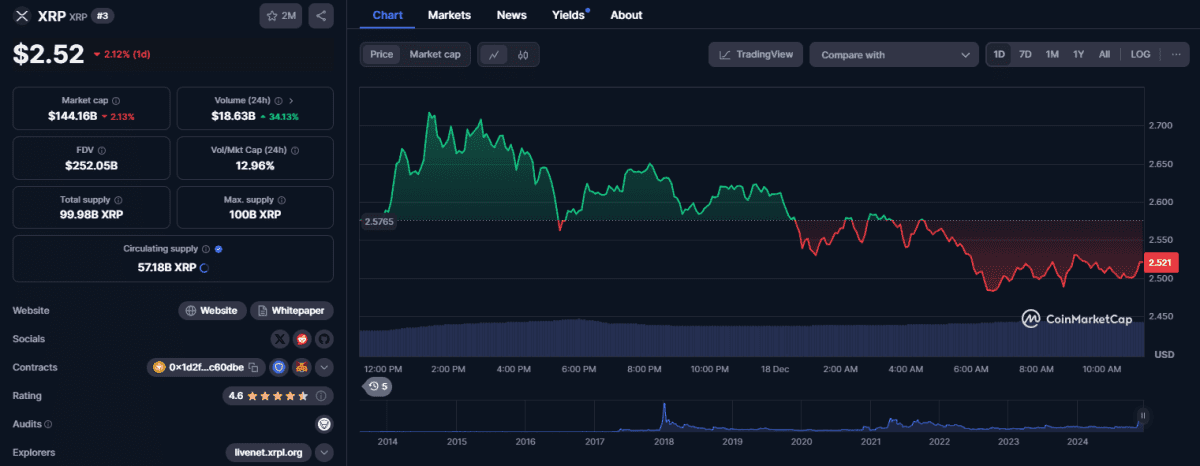The height and width of the screenshot is (466, 1200).
Task: Click the $18.63B volume value
Action: click(x=233, y=117)
